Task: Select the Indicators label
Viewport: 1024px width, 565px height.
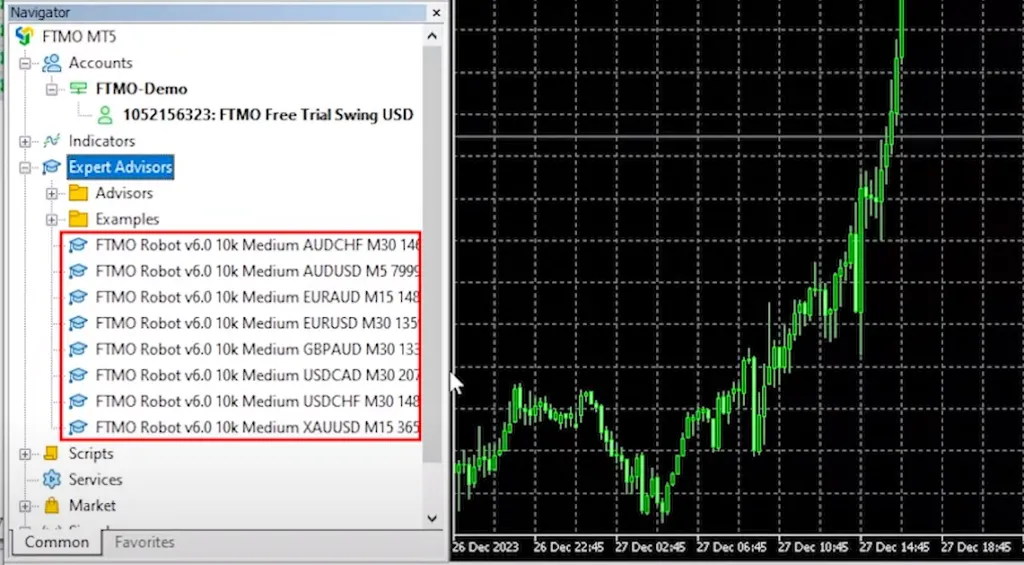Action: coord(102,141)
